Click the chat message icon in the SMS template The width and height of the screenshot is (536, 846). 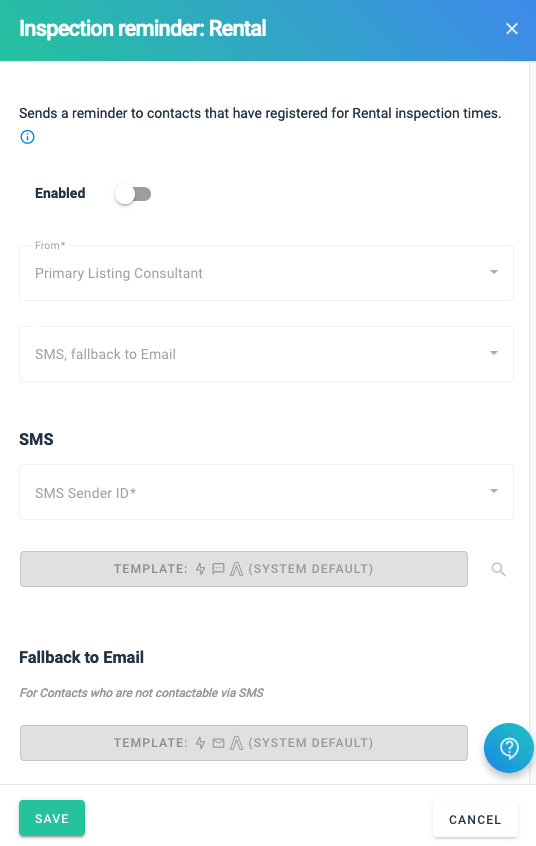click(218, 569)
